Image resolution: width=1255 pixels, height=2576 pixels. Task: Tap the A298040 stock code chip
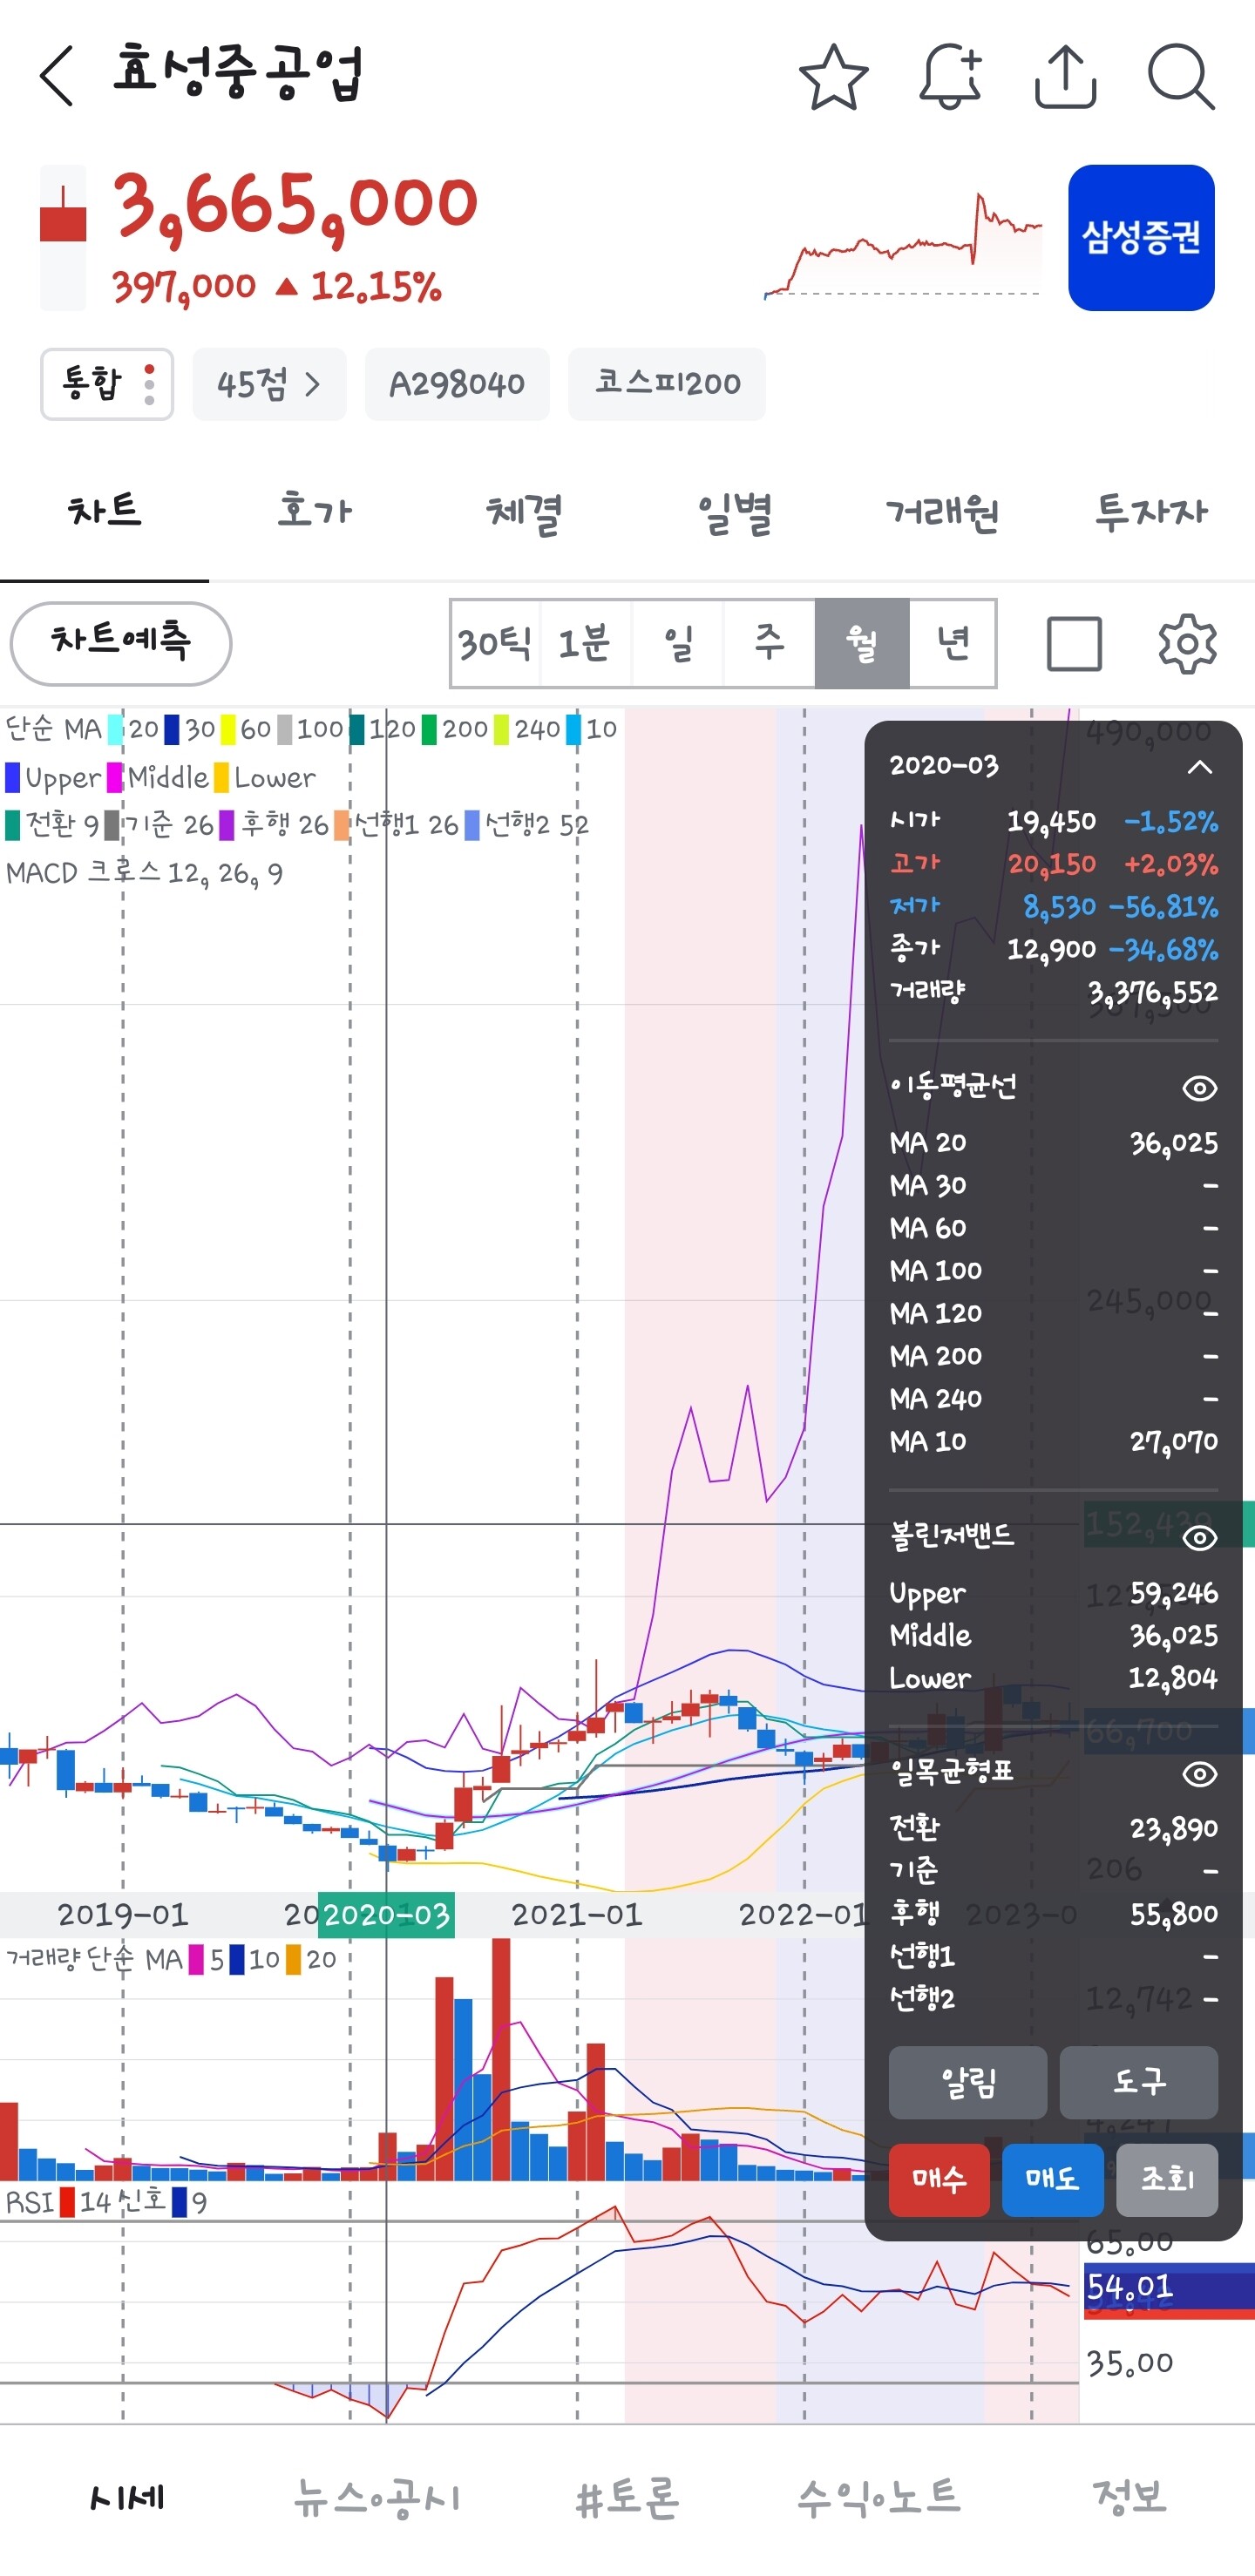tap(457, 384)
